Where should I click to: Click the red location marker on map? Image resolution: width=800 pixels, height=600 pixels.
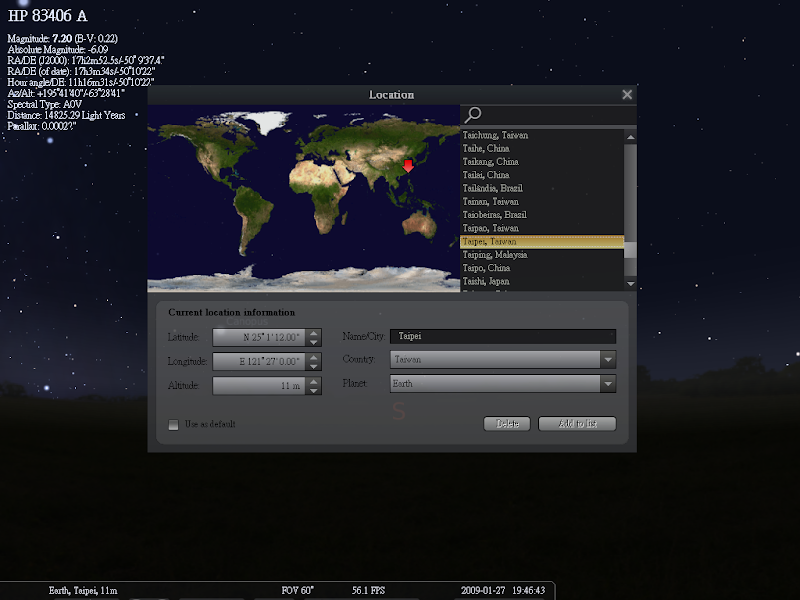coord(407,165)
